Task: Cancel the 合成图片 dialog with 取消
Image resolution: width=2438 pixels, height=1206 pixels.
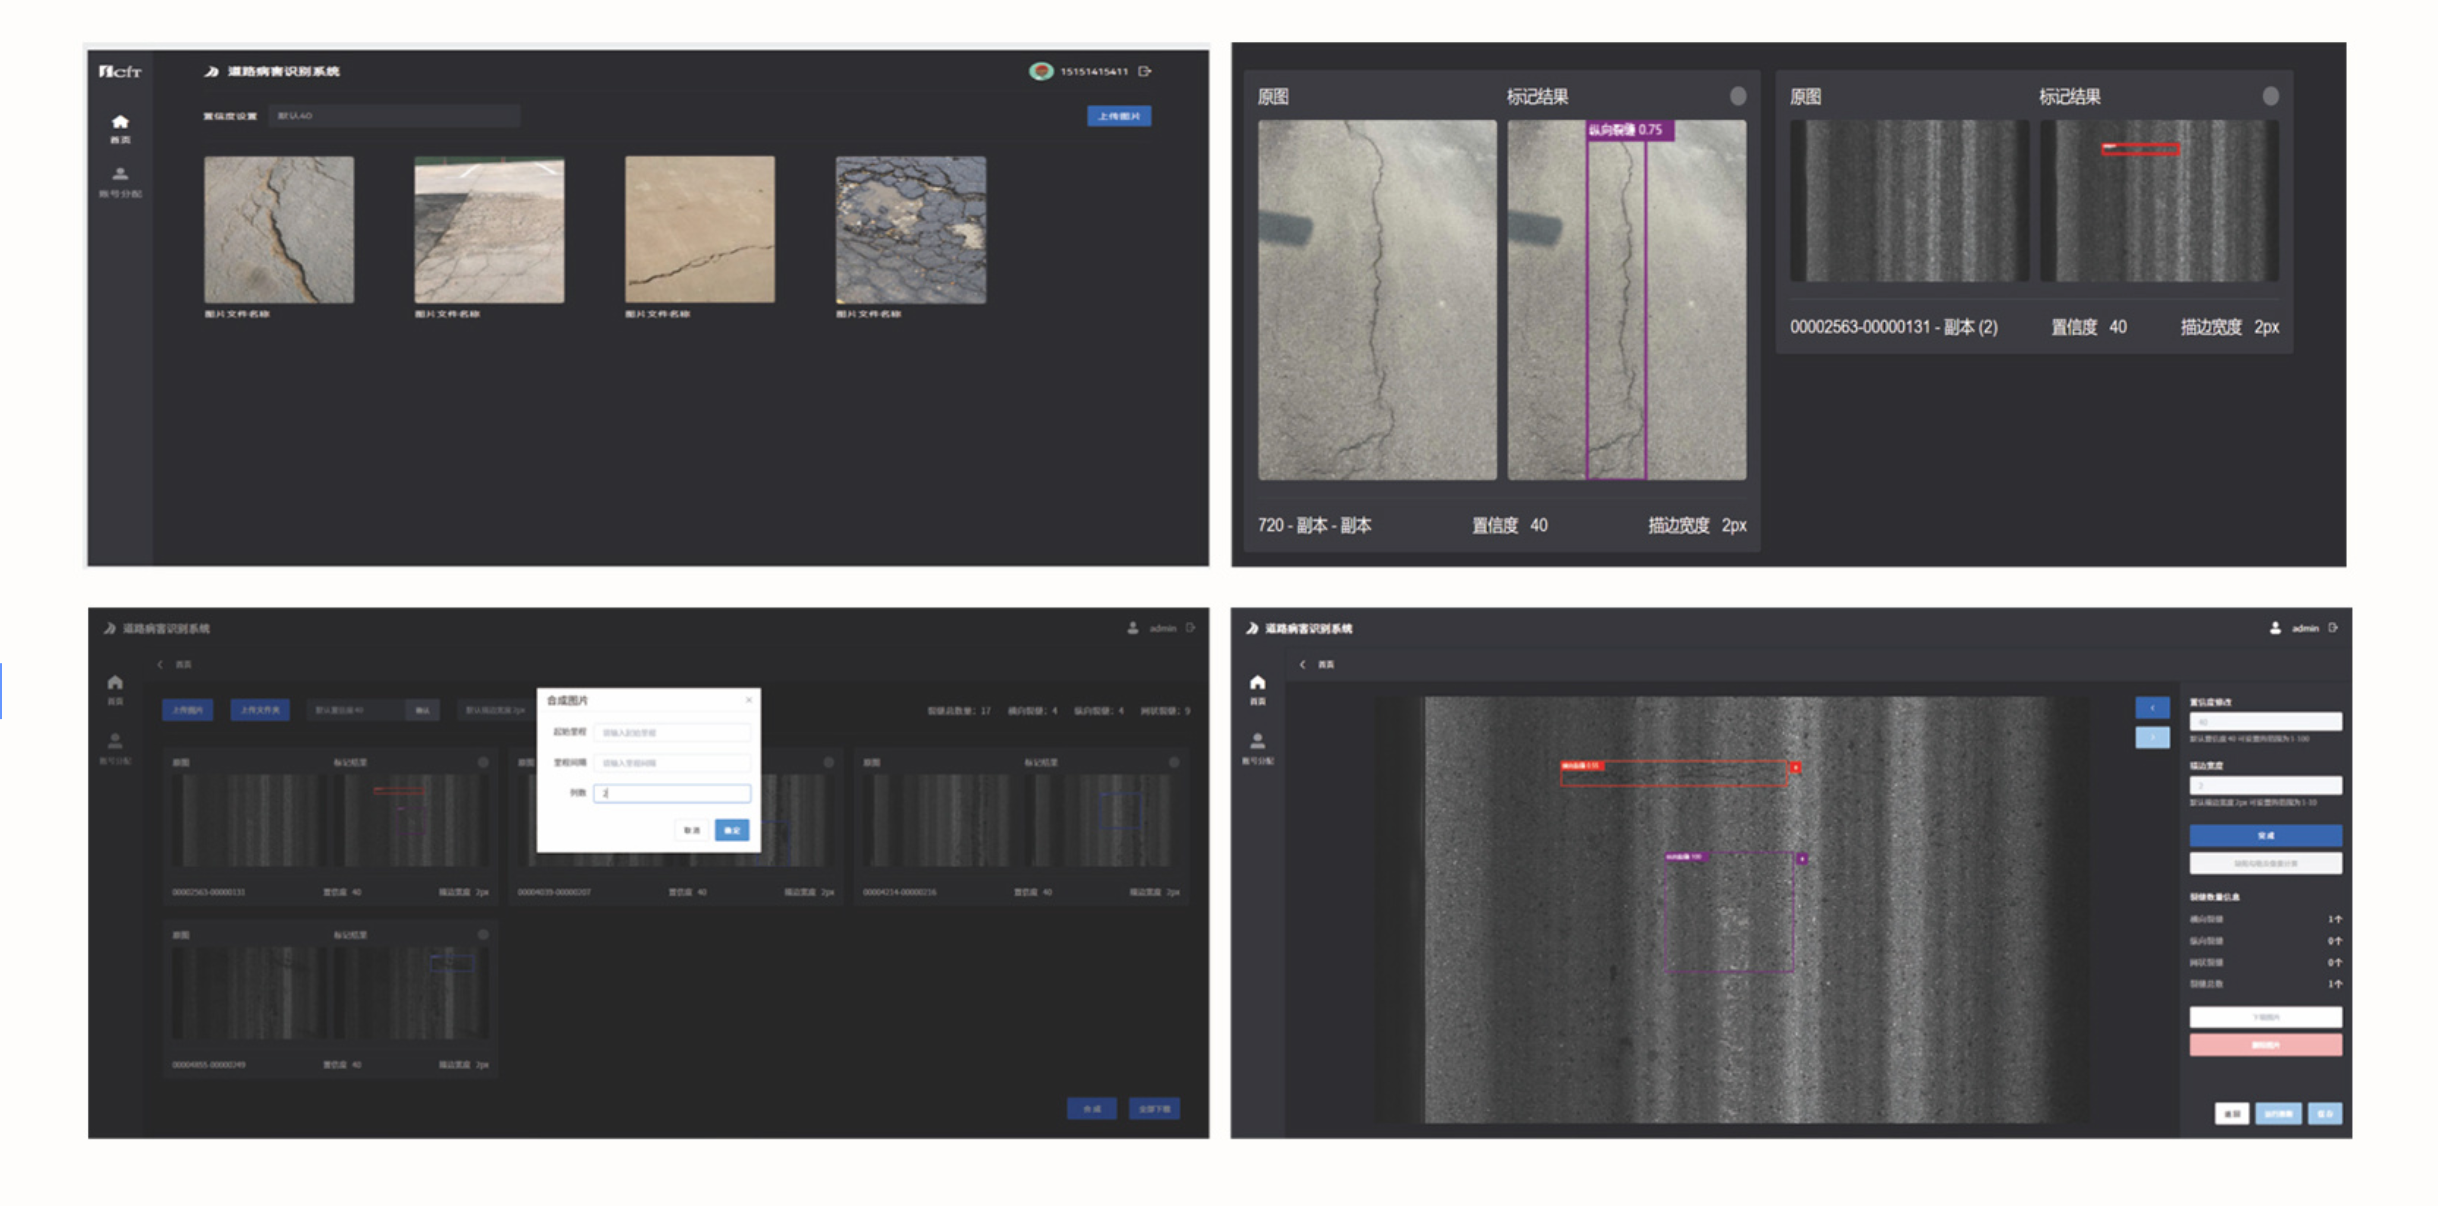Action: (692, 830)
